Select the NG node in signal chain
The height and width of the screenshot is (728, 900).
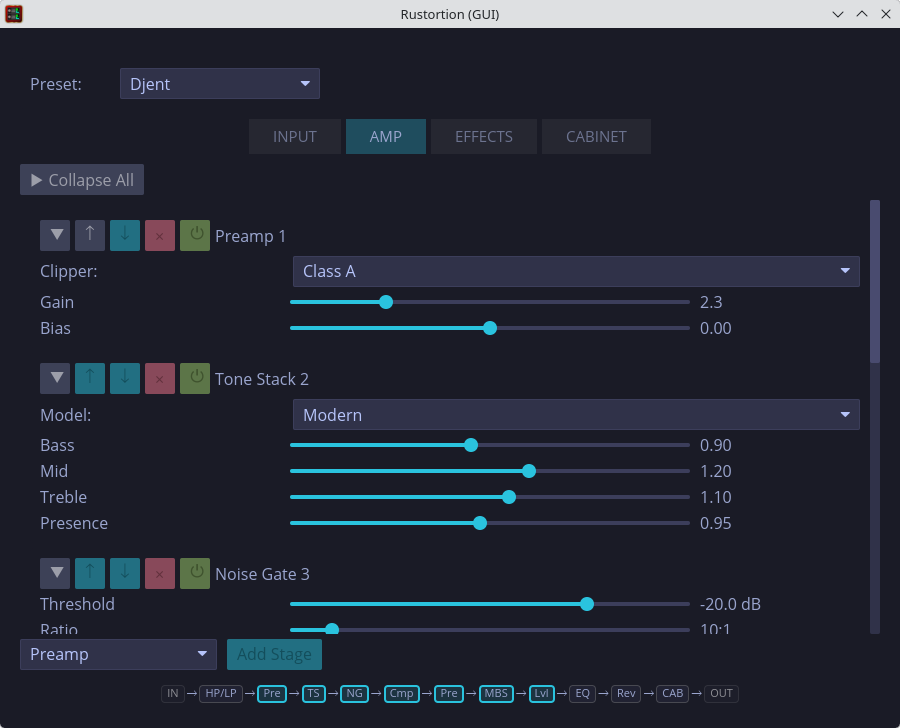355,694
